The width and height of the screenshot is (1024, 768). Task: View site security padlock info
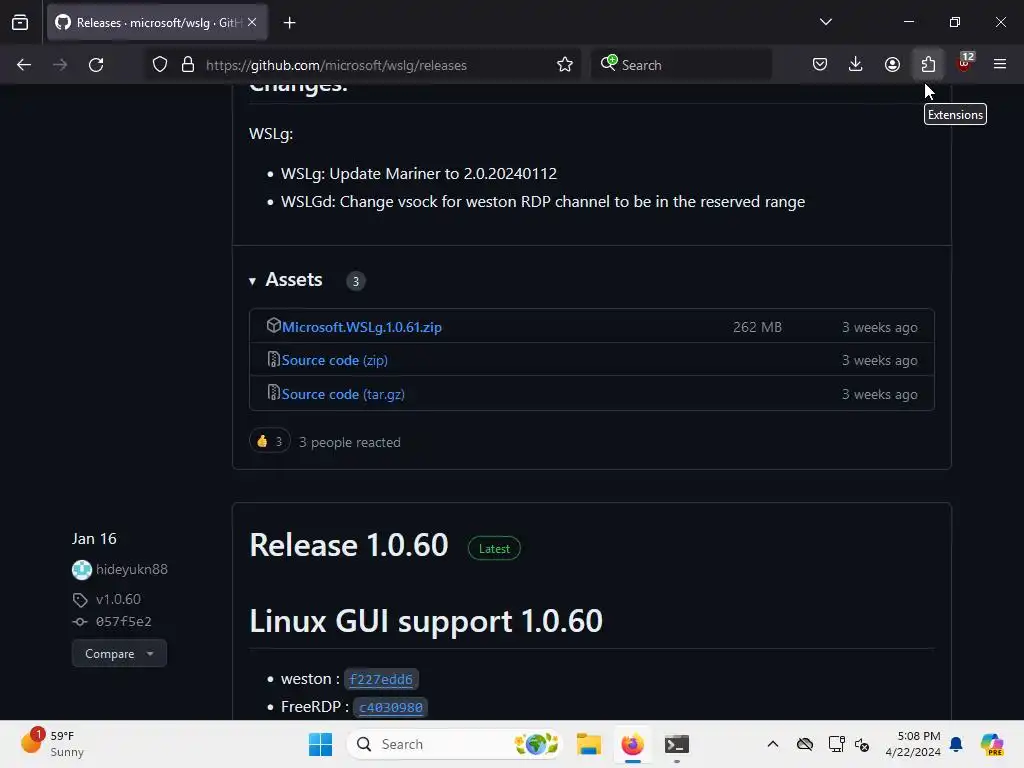pyautogui.click(x=188, y=65)
